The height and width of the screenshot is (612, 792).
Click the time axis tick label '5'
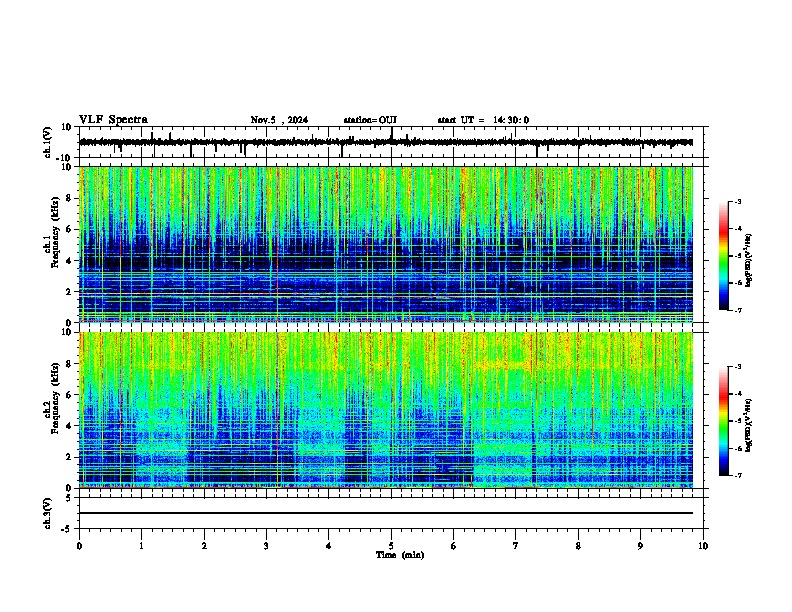(391, 546)
